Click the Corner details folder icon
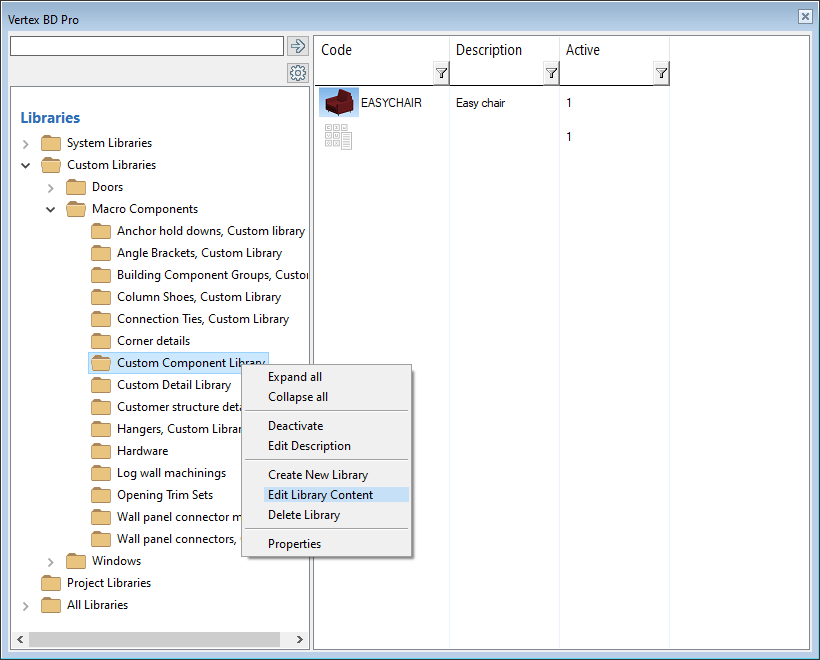The height and width of the screenshot is (660, 820). click(x=101, y=341)
